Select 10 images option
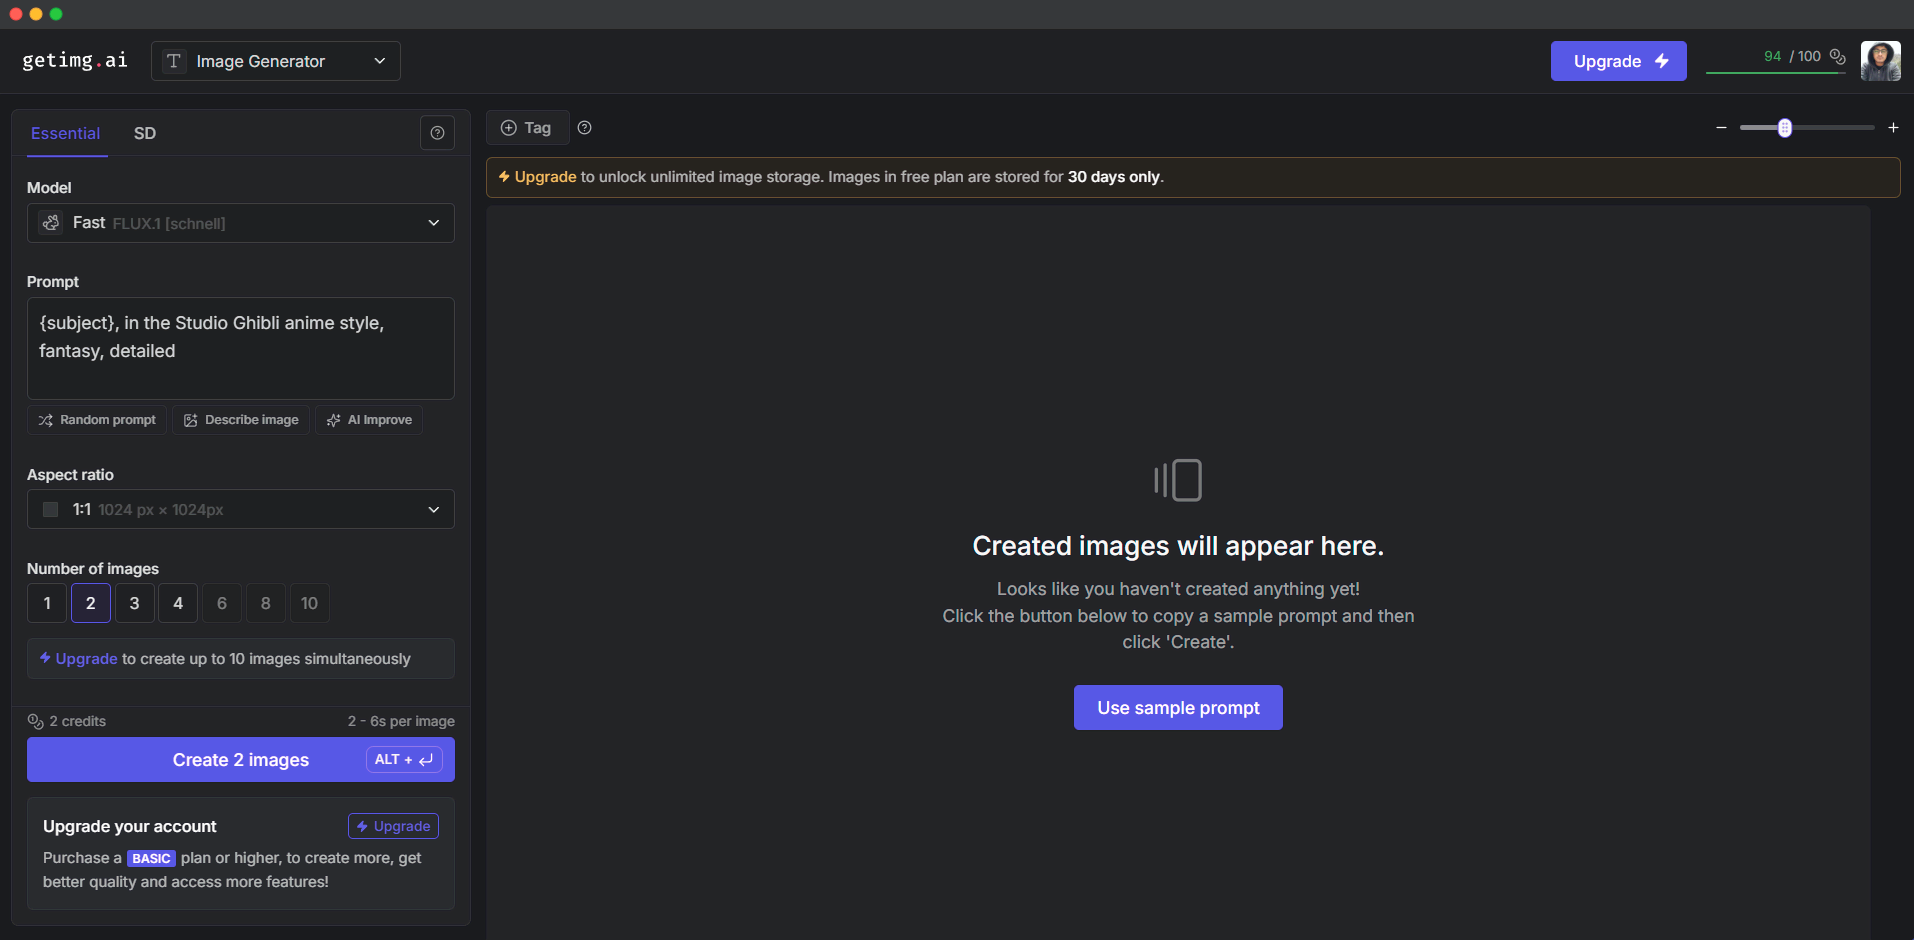 click(309, 603)
